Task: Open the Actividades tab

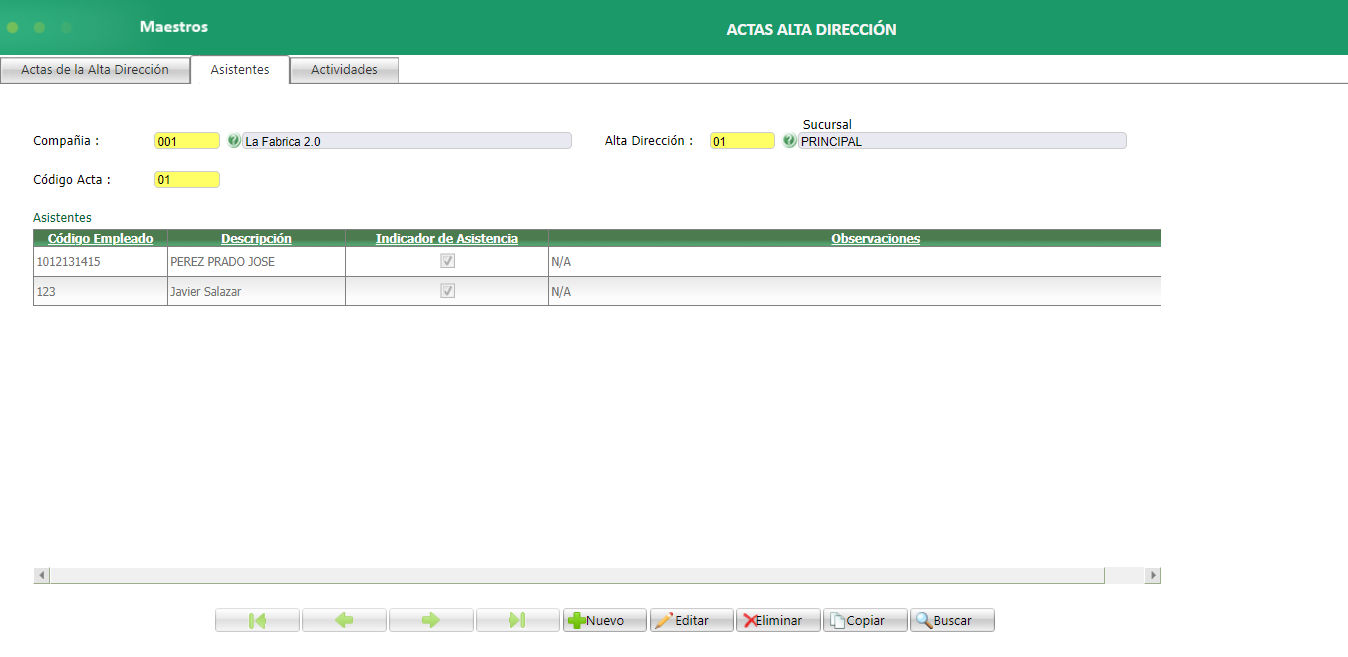Action: pos(344,70)
